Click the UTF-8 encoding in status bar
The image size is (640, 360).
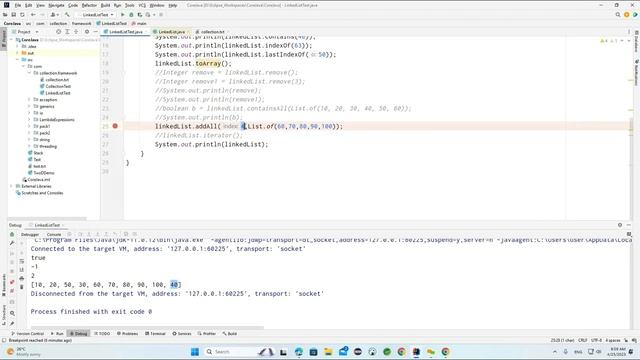pos(596,340)
